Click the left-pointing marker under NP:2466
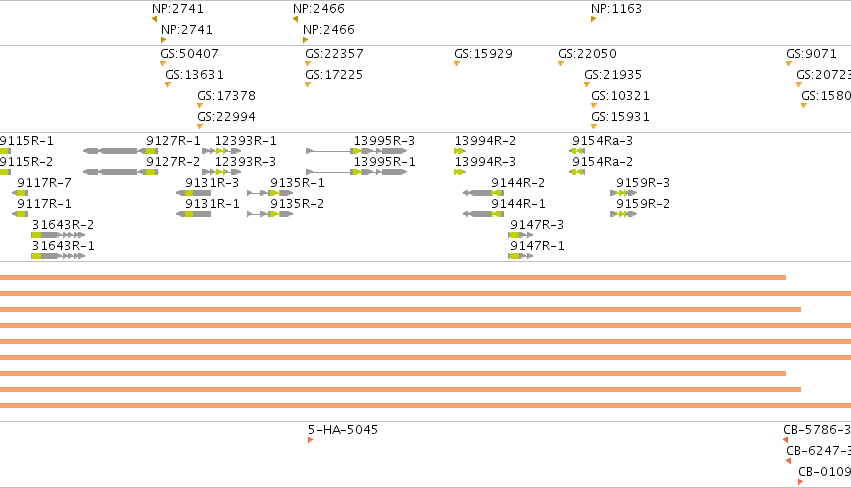 point(295,19)
